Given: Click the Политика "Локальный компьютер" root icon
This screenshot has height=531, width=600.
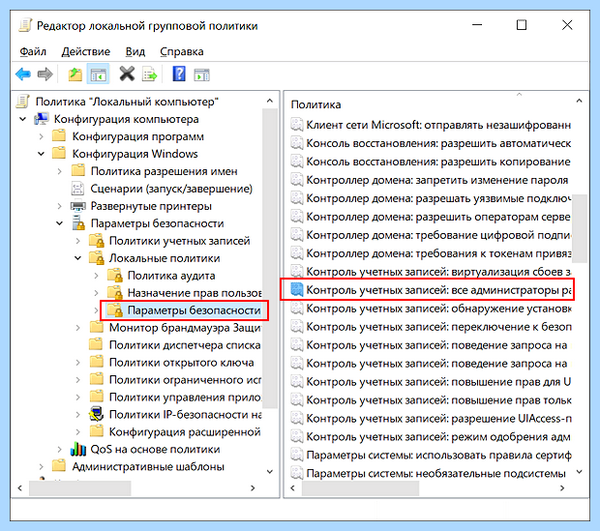Looking at the screenshot, I should click(x=23, y=101).
